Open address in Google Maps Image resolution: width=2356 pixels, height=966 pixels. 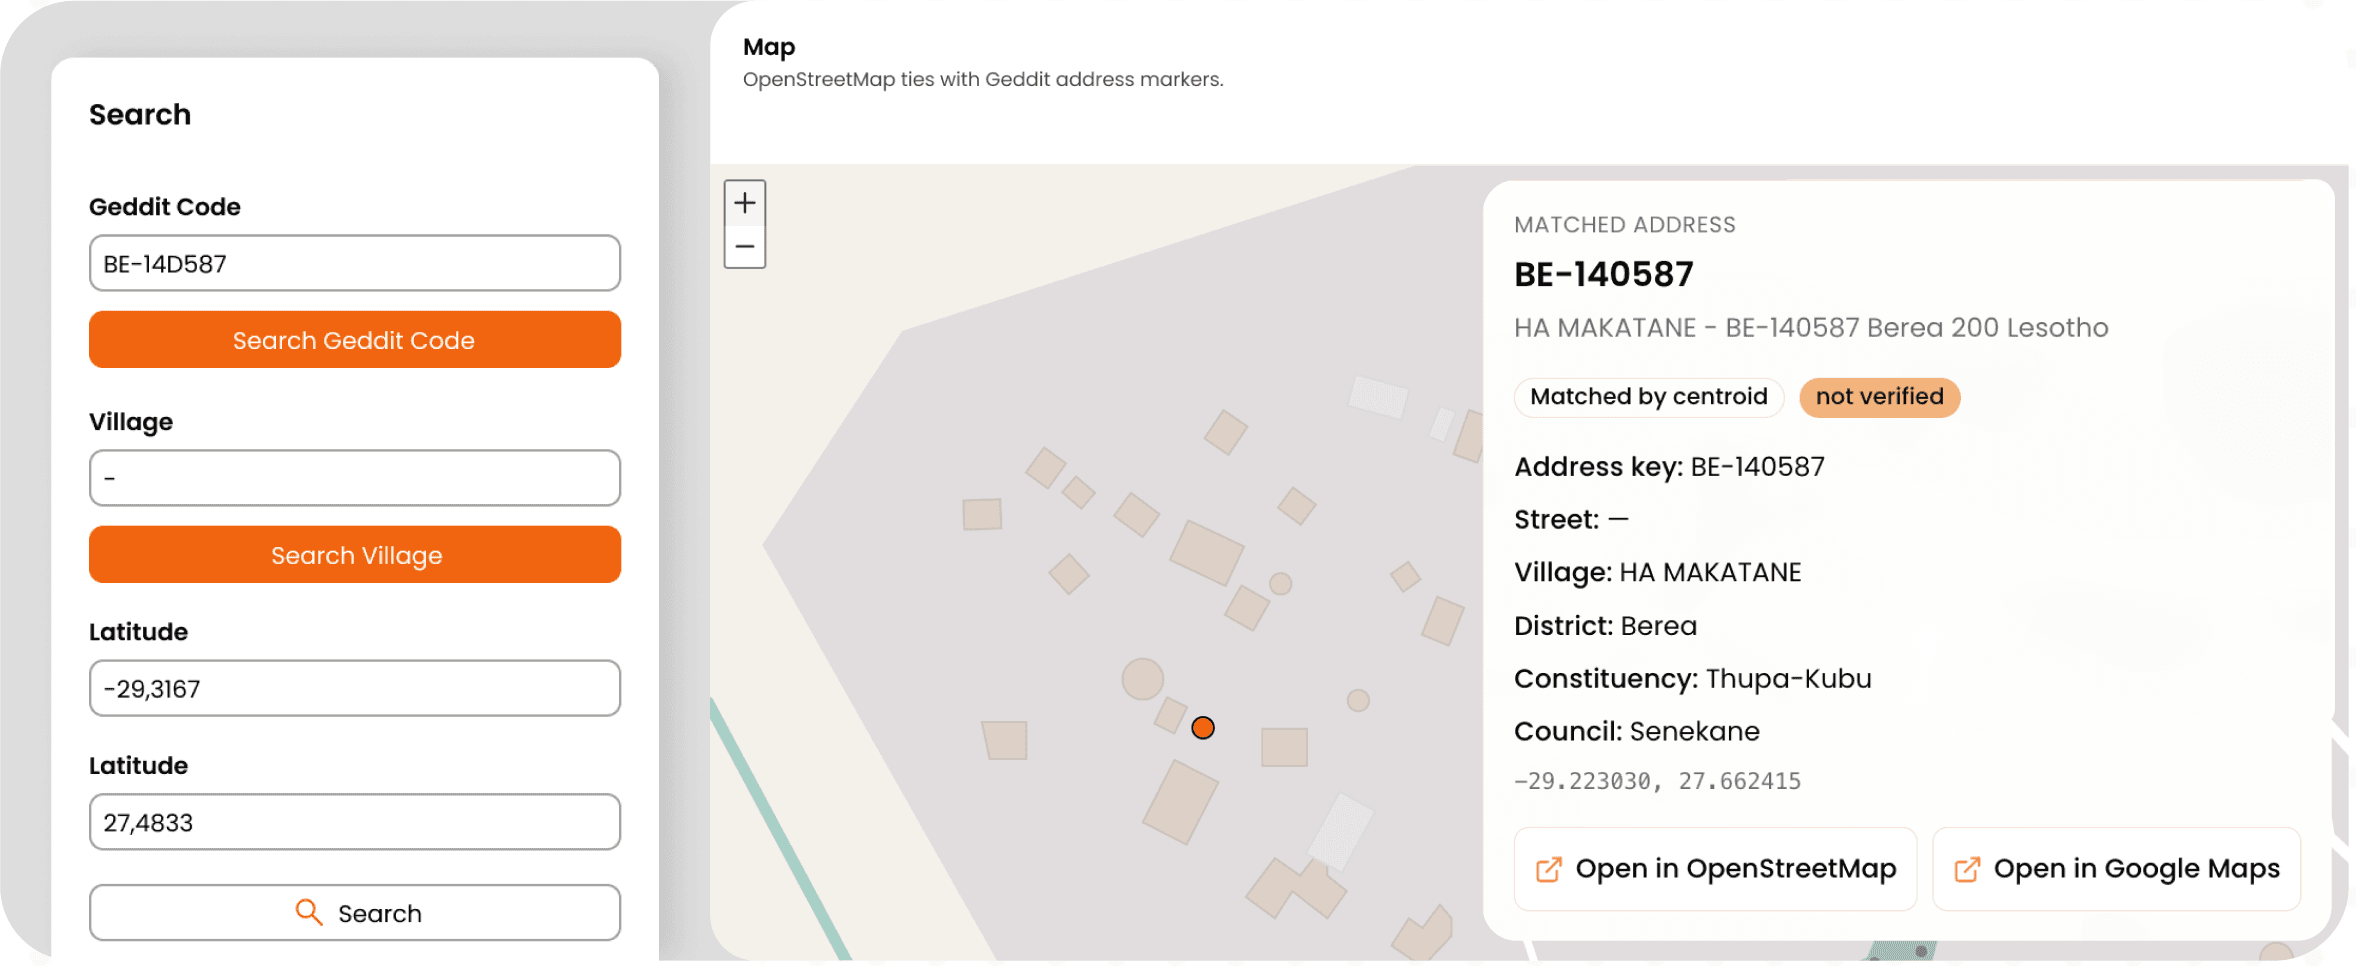[2116, 869]
